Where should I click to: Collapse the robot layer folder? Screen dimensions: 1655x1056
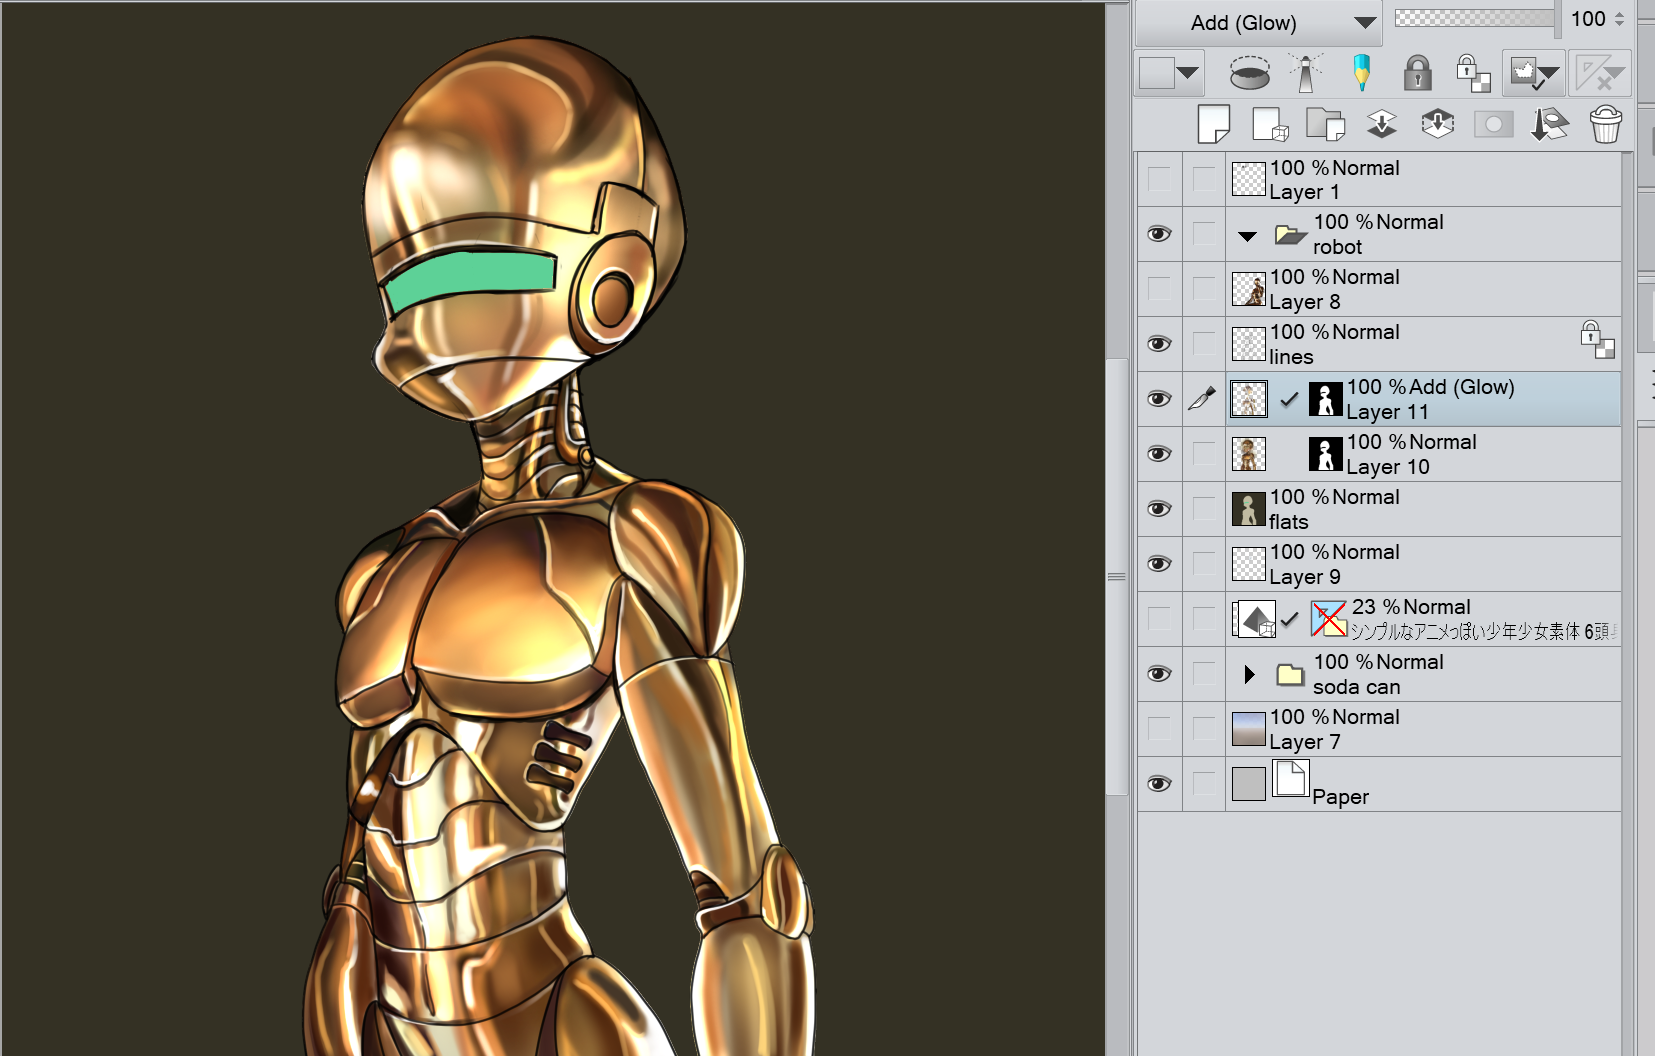[x=1247, y=236]
